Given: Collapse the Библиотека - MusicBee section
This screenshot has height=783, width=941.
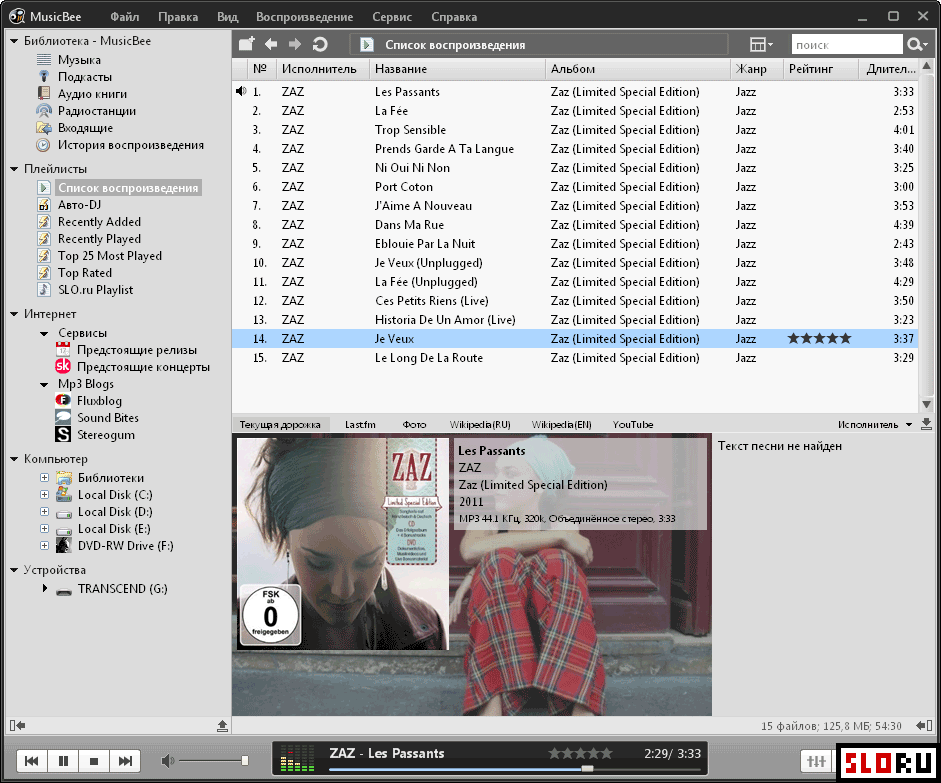Looking at the screenshot, I should (x=14, y=41).
